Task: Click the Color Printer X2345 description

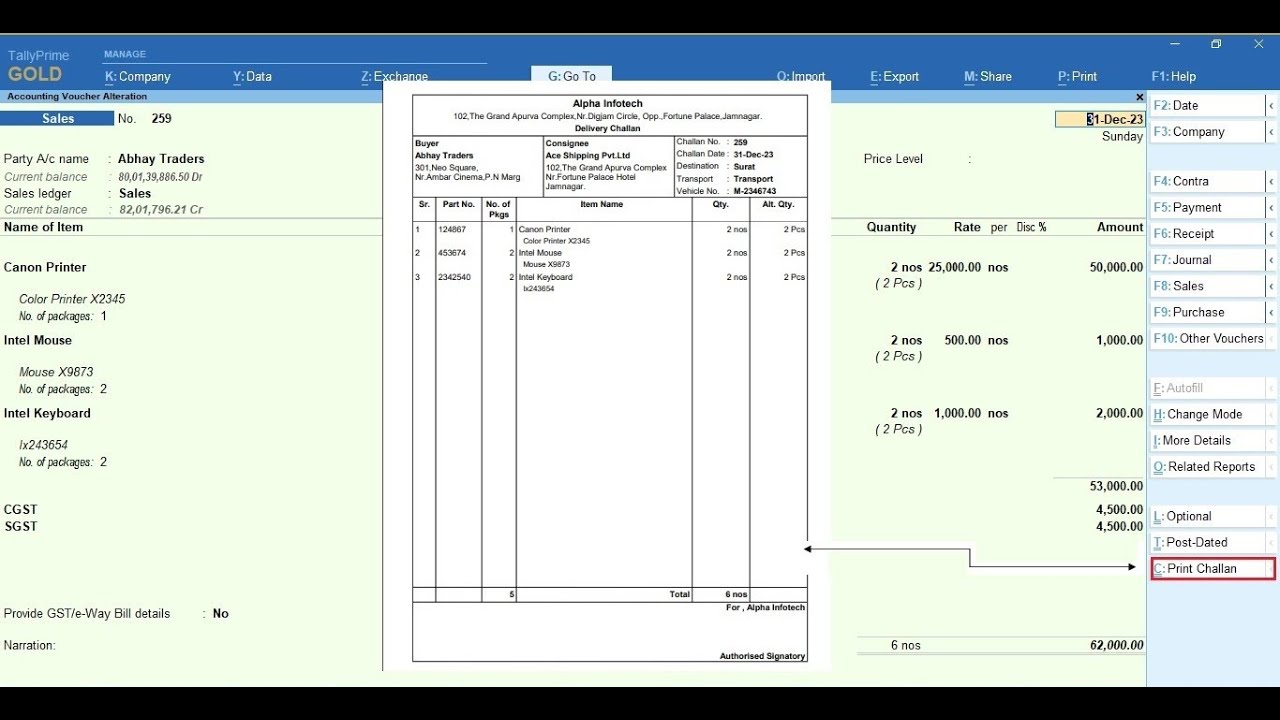Action: [72, 299]
